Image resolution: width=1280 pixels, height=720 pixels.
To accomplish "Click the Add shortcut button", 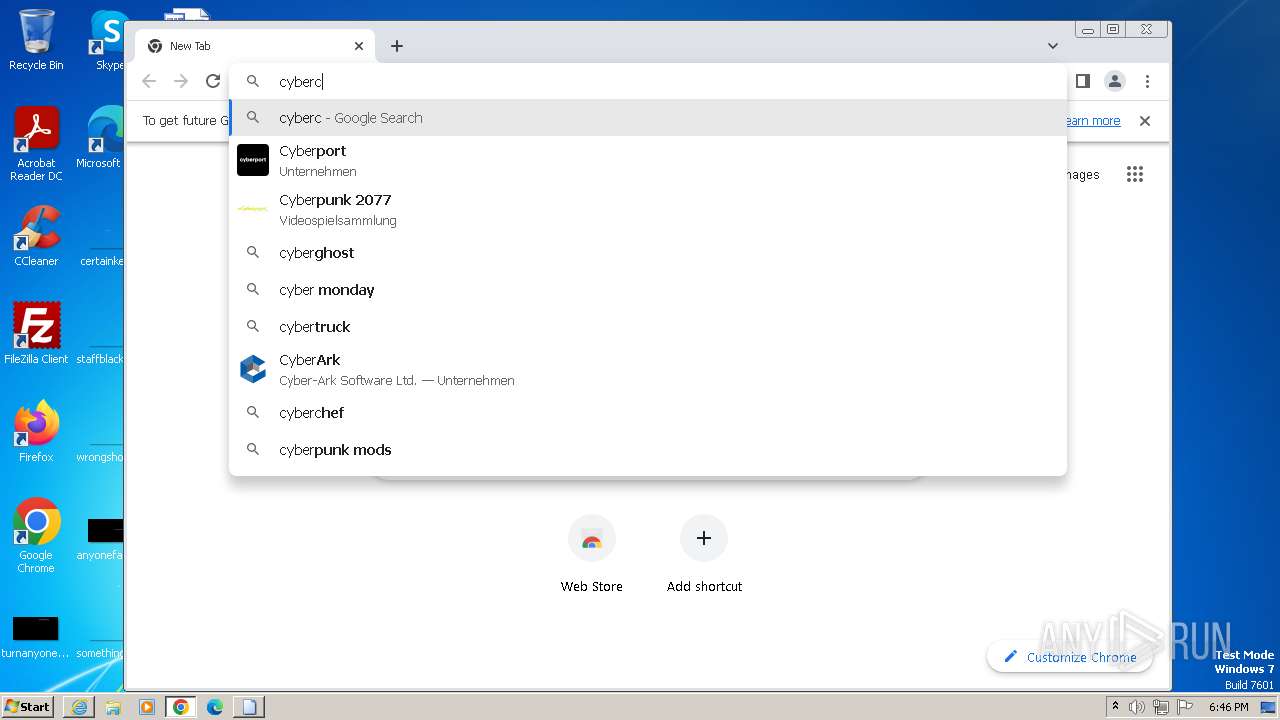I will pos(704,555).
